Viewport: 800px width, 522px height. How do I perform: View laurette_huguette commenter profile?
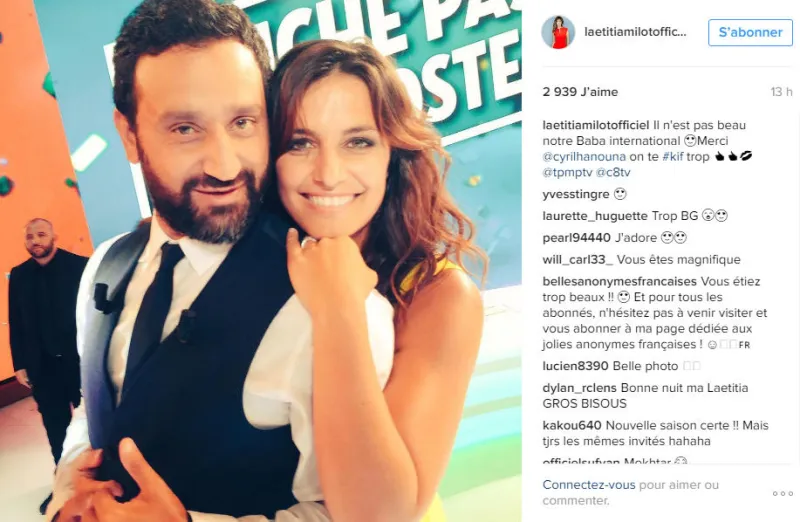pos(595,216)
